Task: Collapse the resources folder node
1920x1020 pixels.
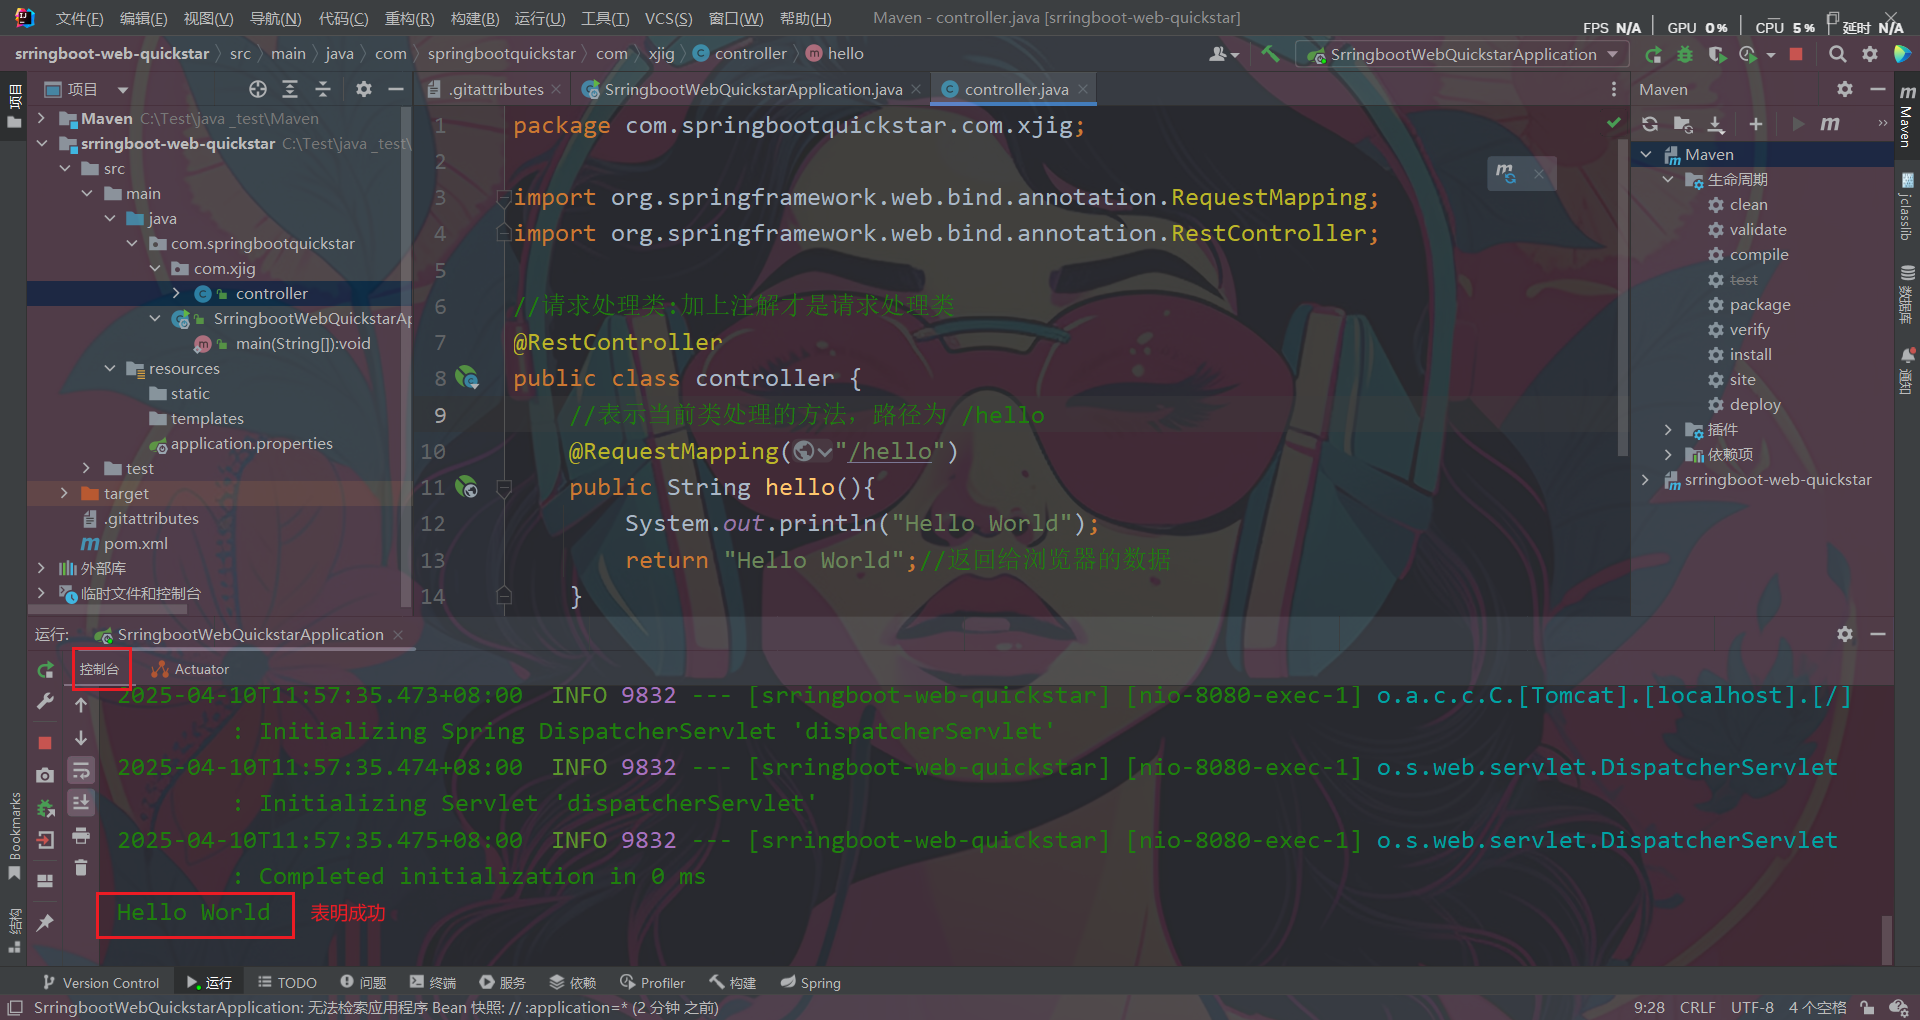Action: [110, 368]
